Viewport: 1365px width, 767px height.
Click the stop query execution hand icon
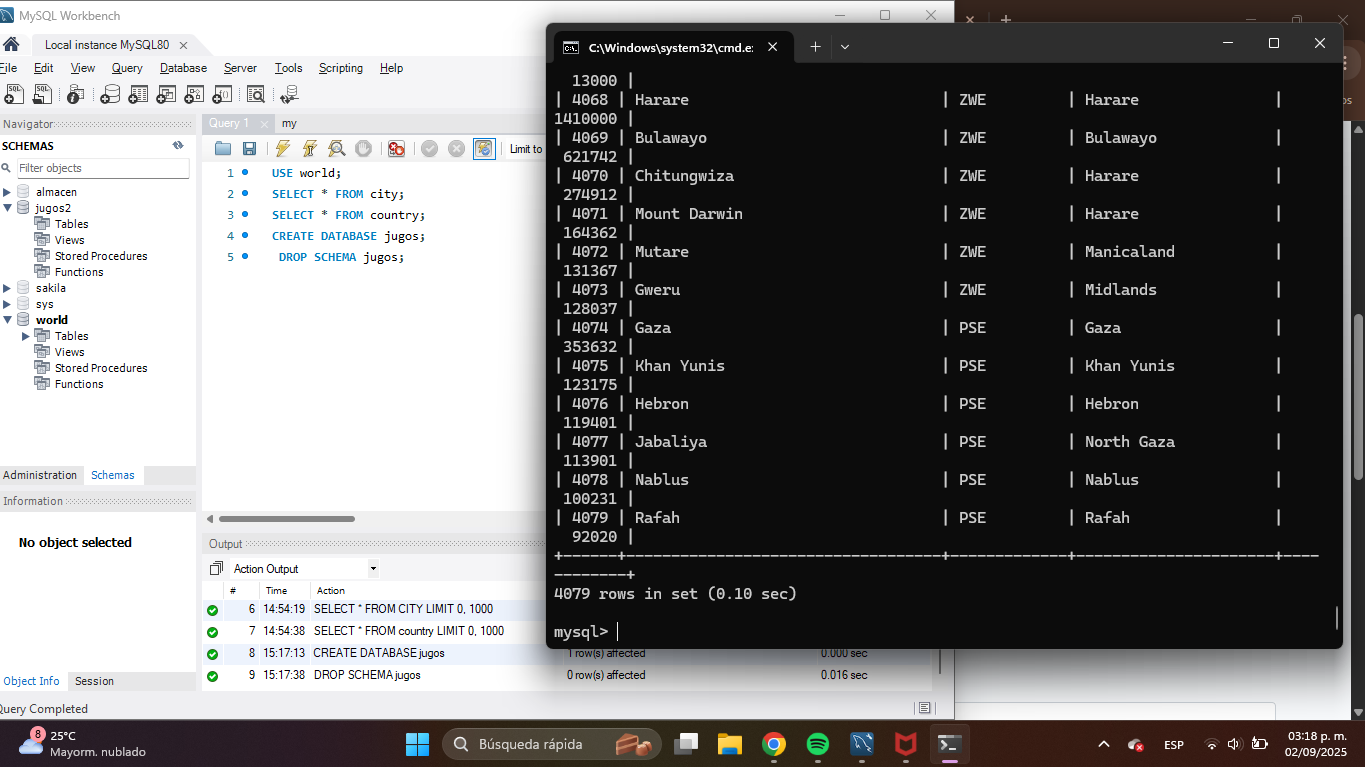click(364, 149)
